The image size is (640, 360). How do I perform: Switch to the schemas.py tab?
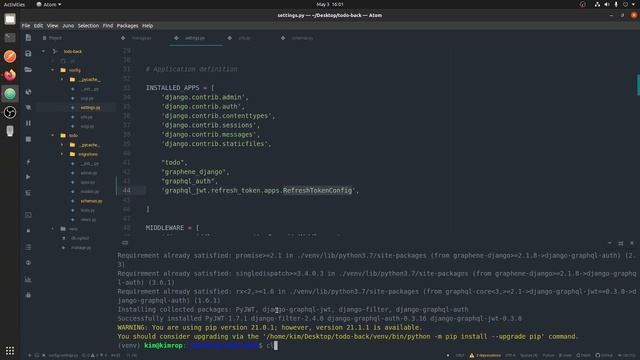pyautogui.click(x=302, y=38)
